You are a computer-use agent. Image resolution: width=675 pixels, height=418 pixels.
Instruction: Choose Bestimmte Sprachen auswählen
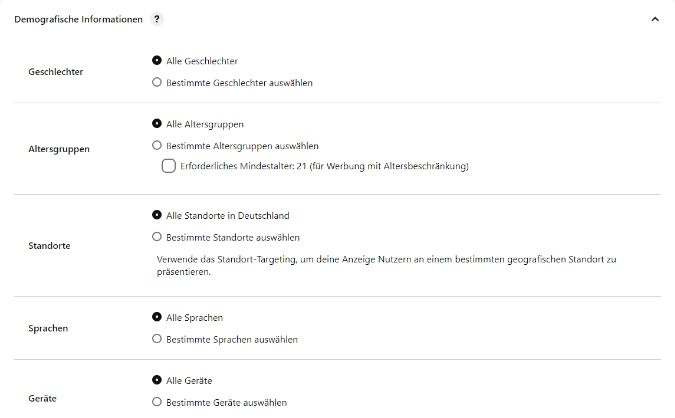point(157,339)
